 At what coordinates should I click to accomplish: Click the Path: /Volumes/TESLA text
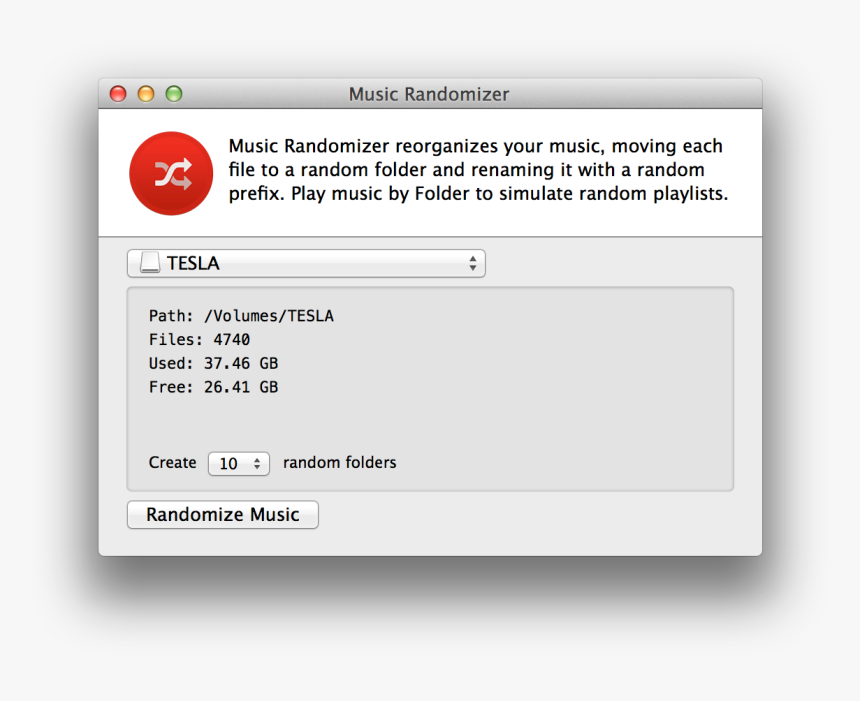(x=241, y=316)
